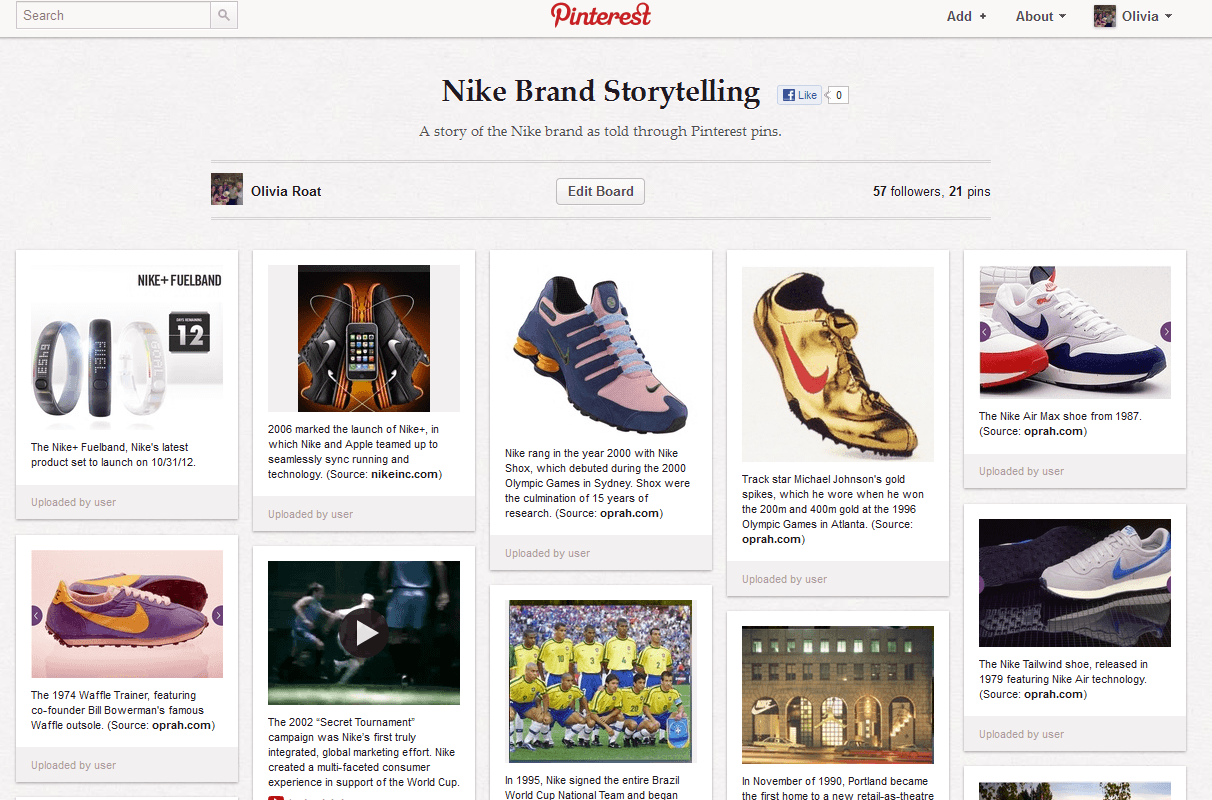Open the About dropdown menu
This screenshot has height=800, width=1212.
coord(1039,16)
